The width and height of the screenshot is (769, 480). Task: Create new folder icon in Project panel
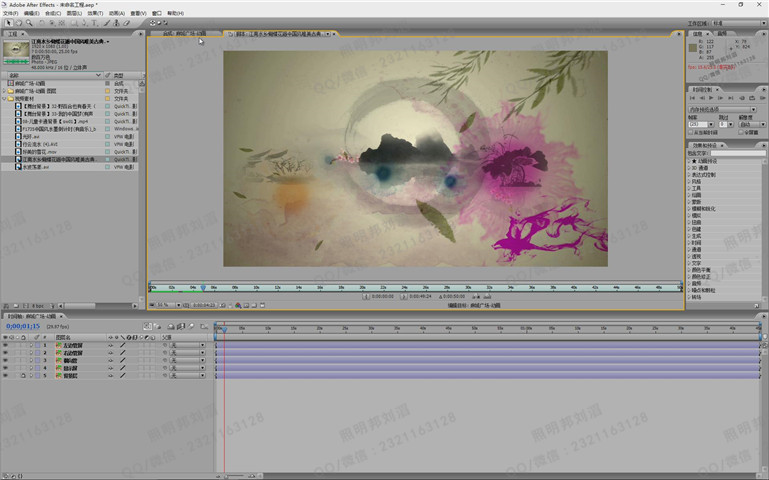(16, 305)
